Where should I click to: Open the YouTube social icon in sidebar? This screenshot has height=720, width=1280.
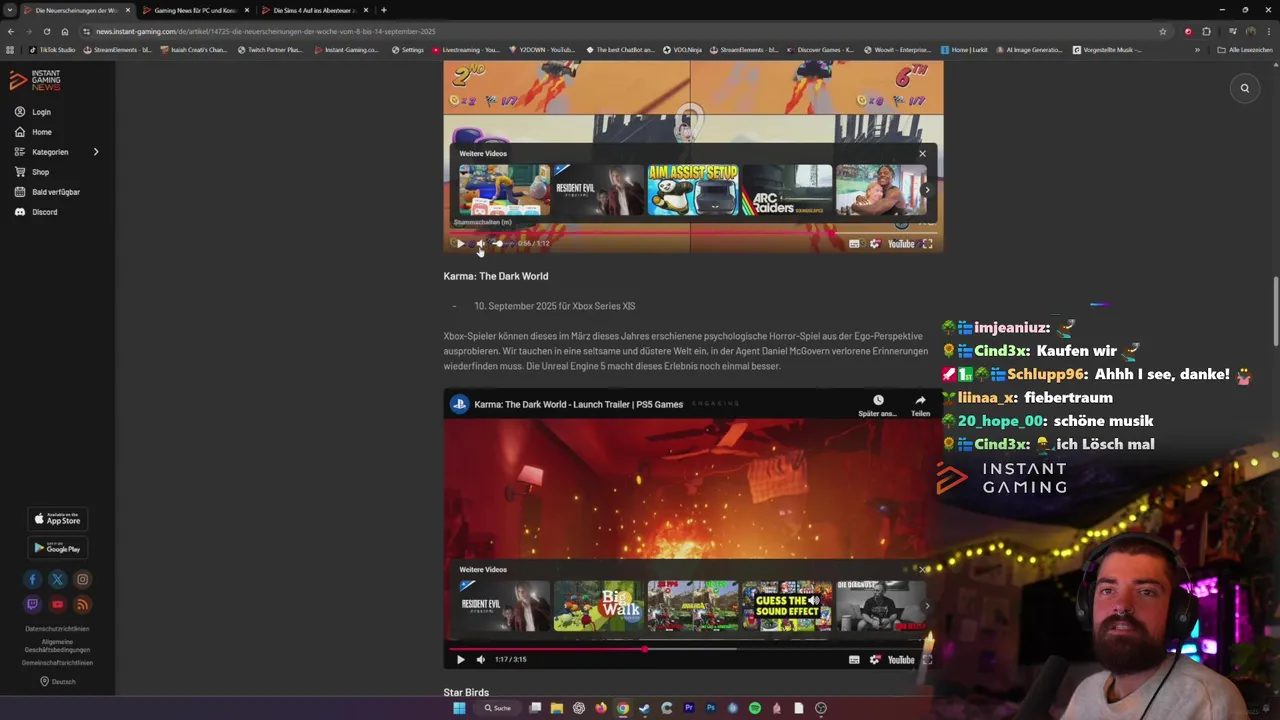(x=57, y=604)
